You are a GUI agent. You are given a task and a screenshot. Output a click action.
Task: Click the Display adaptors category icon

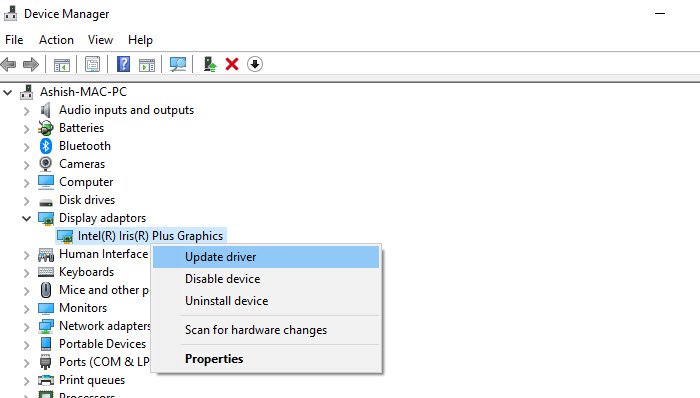[x=46, y=218]
